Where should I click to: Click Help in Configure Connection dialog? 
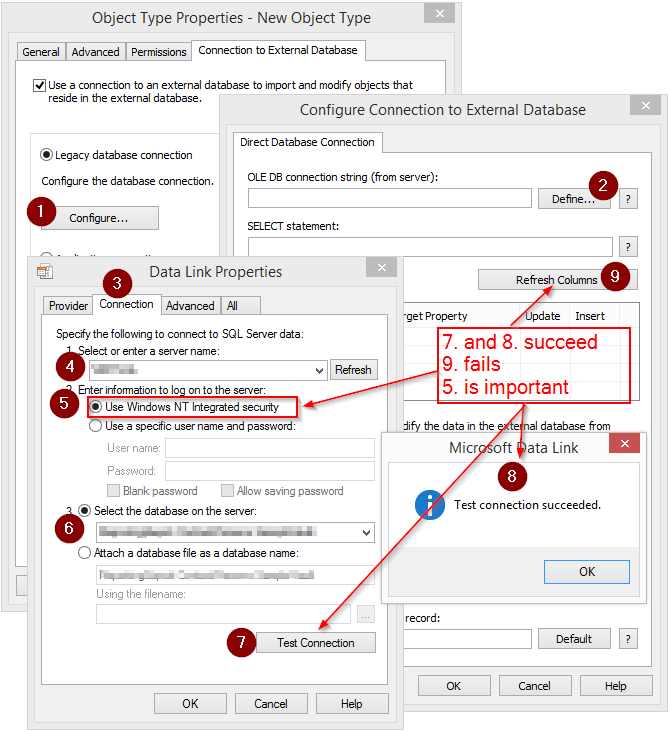(616, 686)
